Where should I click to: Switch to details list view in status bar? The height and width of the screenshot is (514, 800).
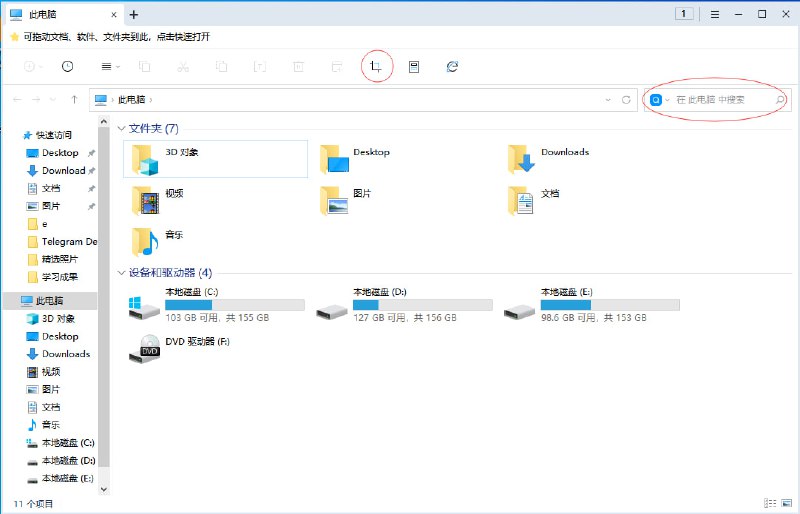click(769, 503)
